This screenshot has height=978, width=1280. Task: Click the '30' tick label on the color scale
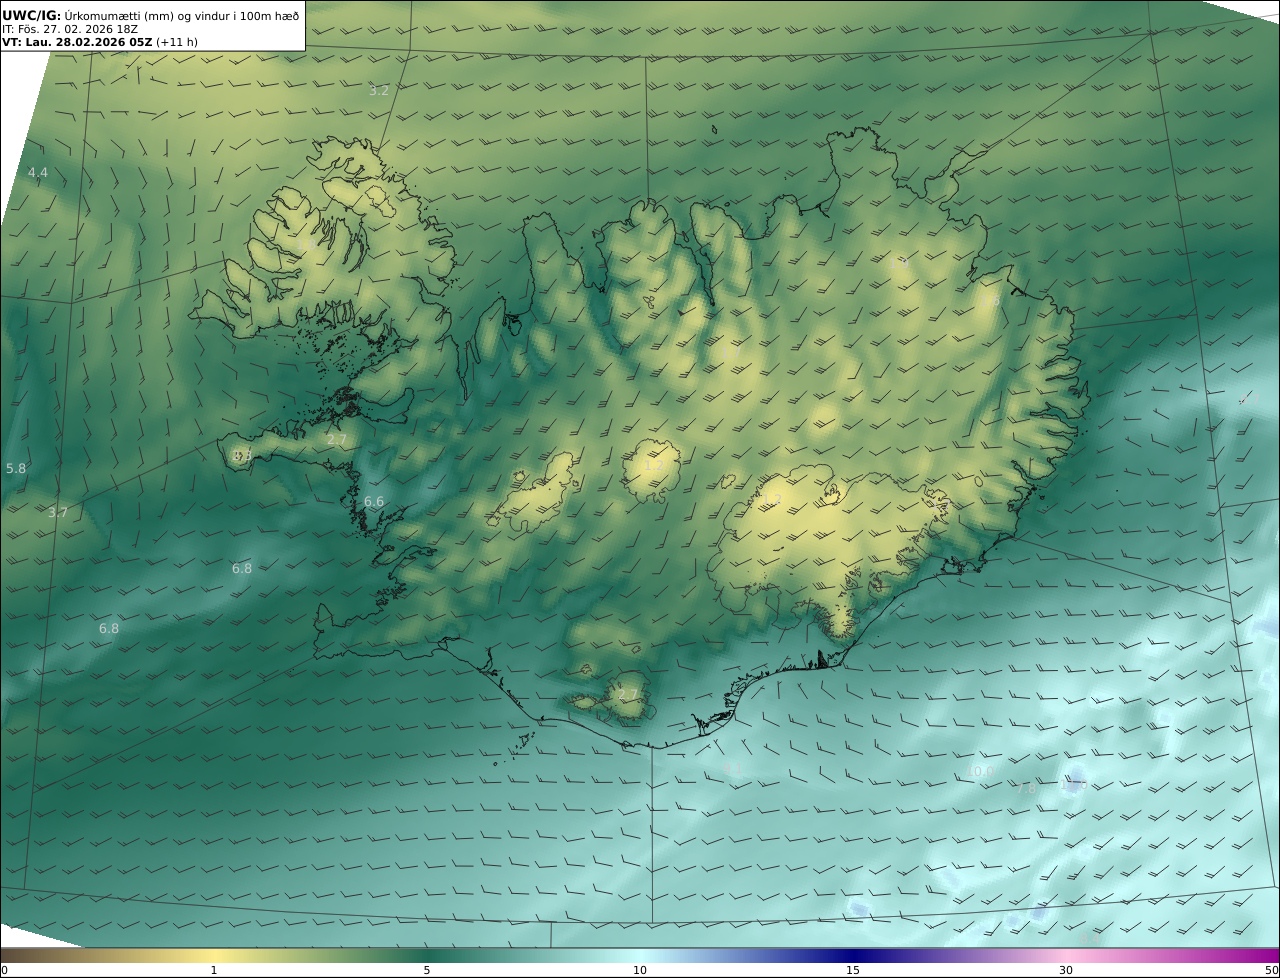[1066, 970]
